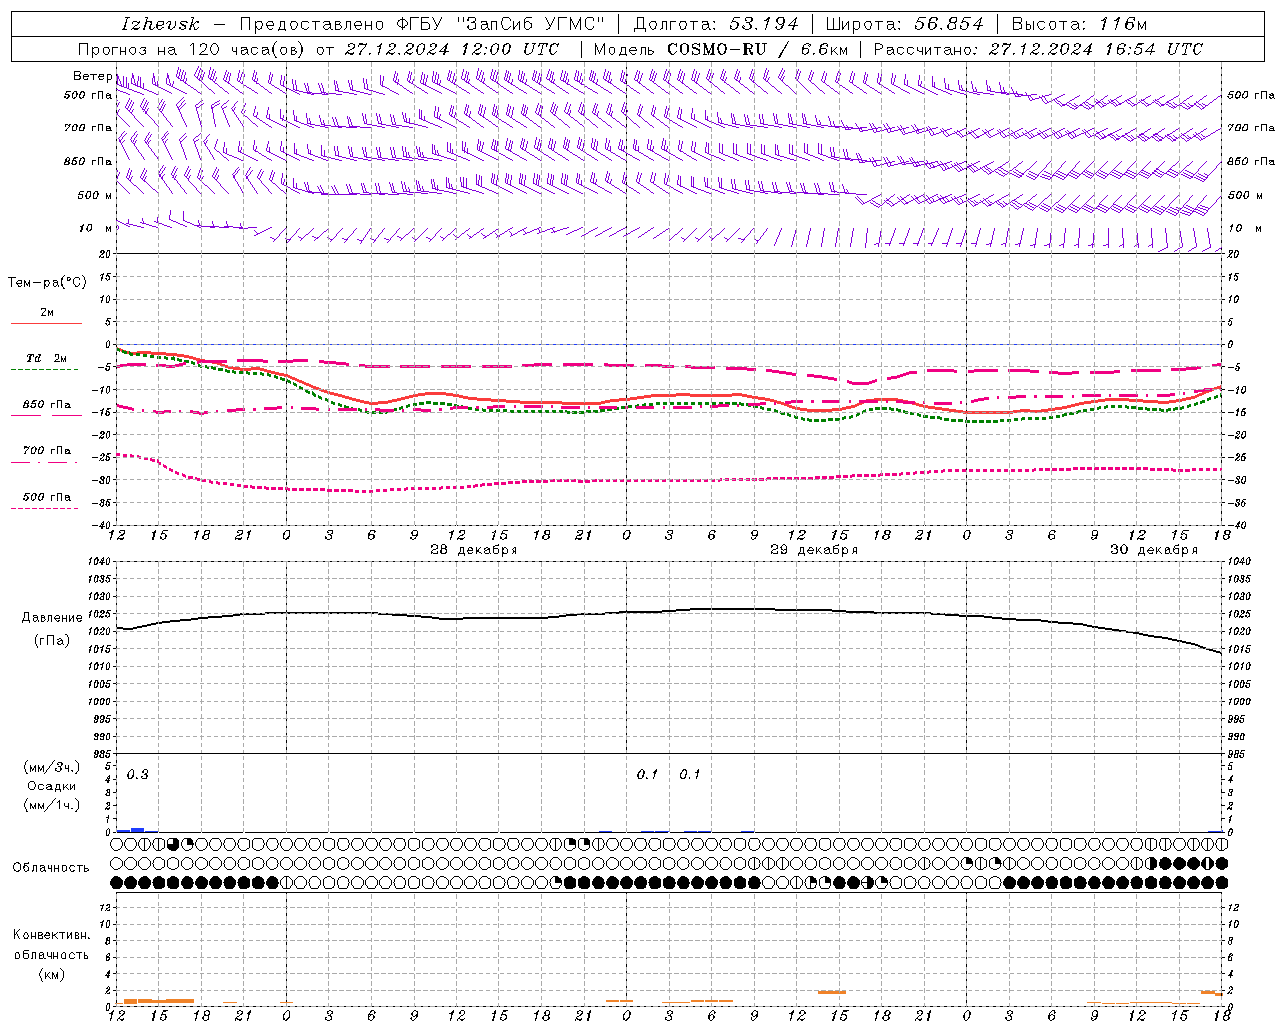Click the Izhevsk station title
This screenshot has height=1024, width=1280.
click(x=160, y=24)
